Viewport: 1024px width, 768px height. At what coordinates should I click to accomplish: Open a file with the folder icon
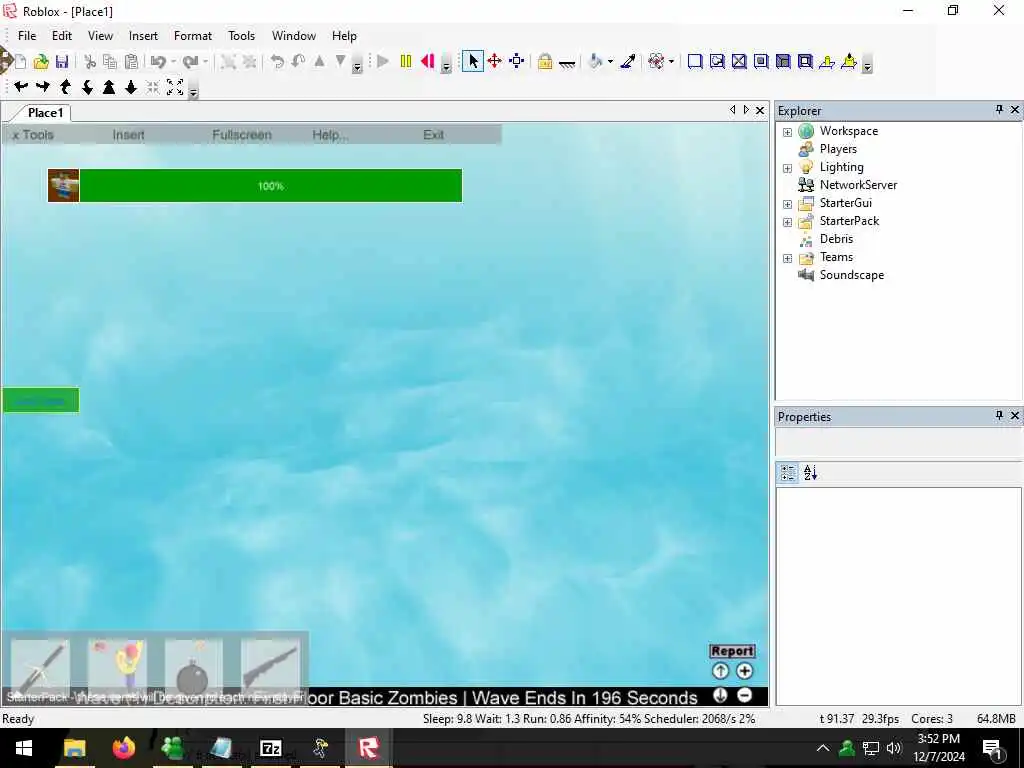tap(41, 61)
